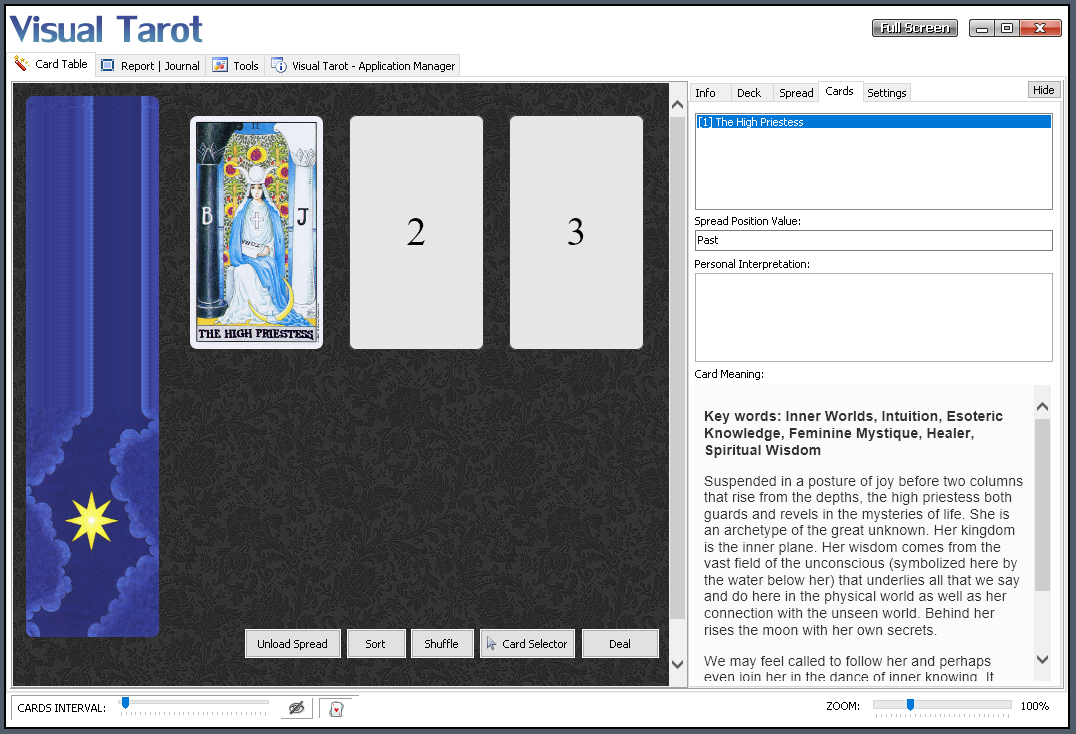Click empty spread position 2
The image size is (1076, 734).
[x=417, y=233]
